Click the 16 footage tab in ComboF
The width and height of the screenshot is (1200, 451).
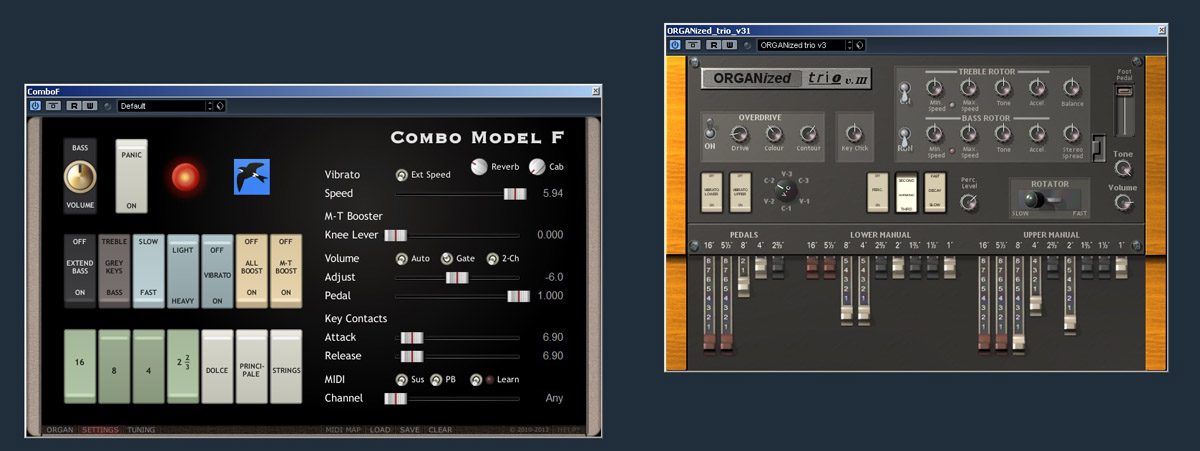click(x=80, y=367)
